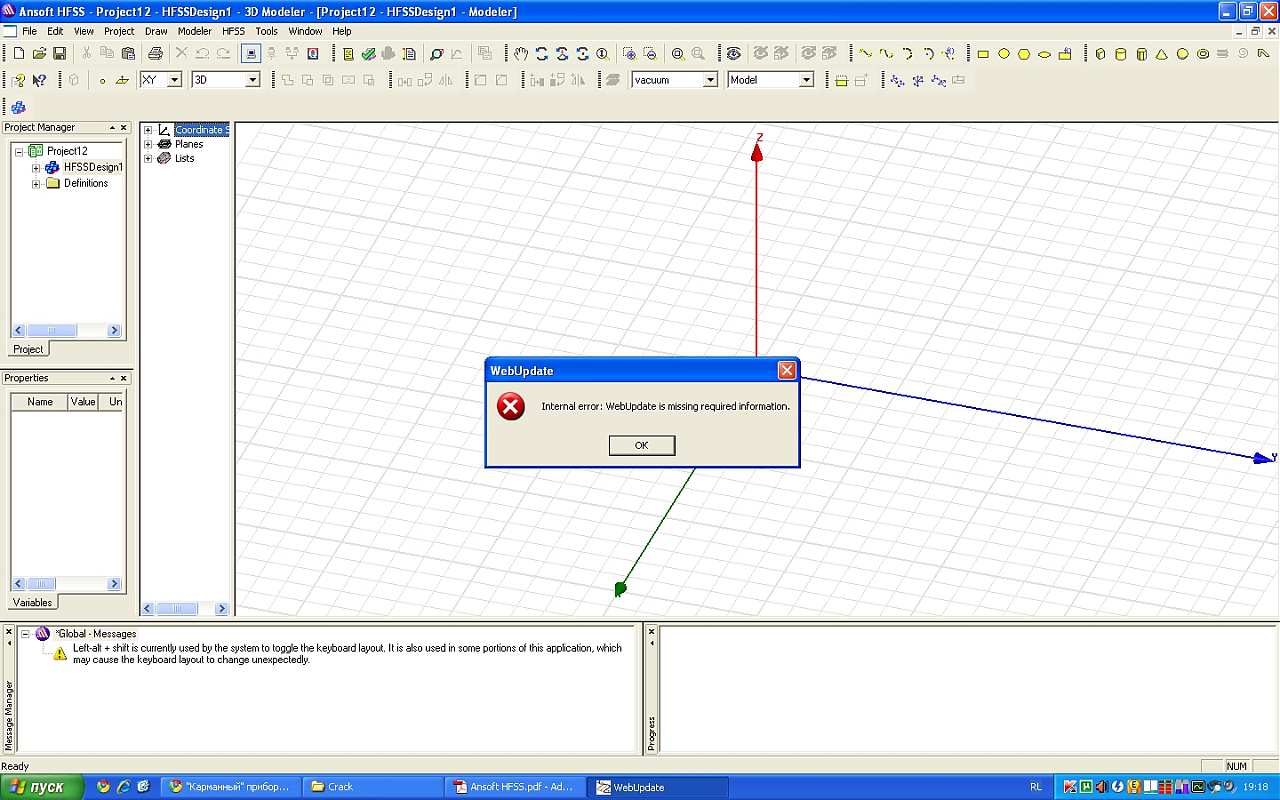Select the Pan hand tool
This screenshot has width=1280, height=800.
[x=521, y=54]
